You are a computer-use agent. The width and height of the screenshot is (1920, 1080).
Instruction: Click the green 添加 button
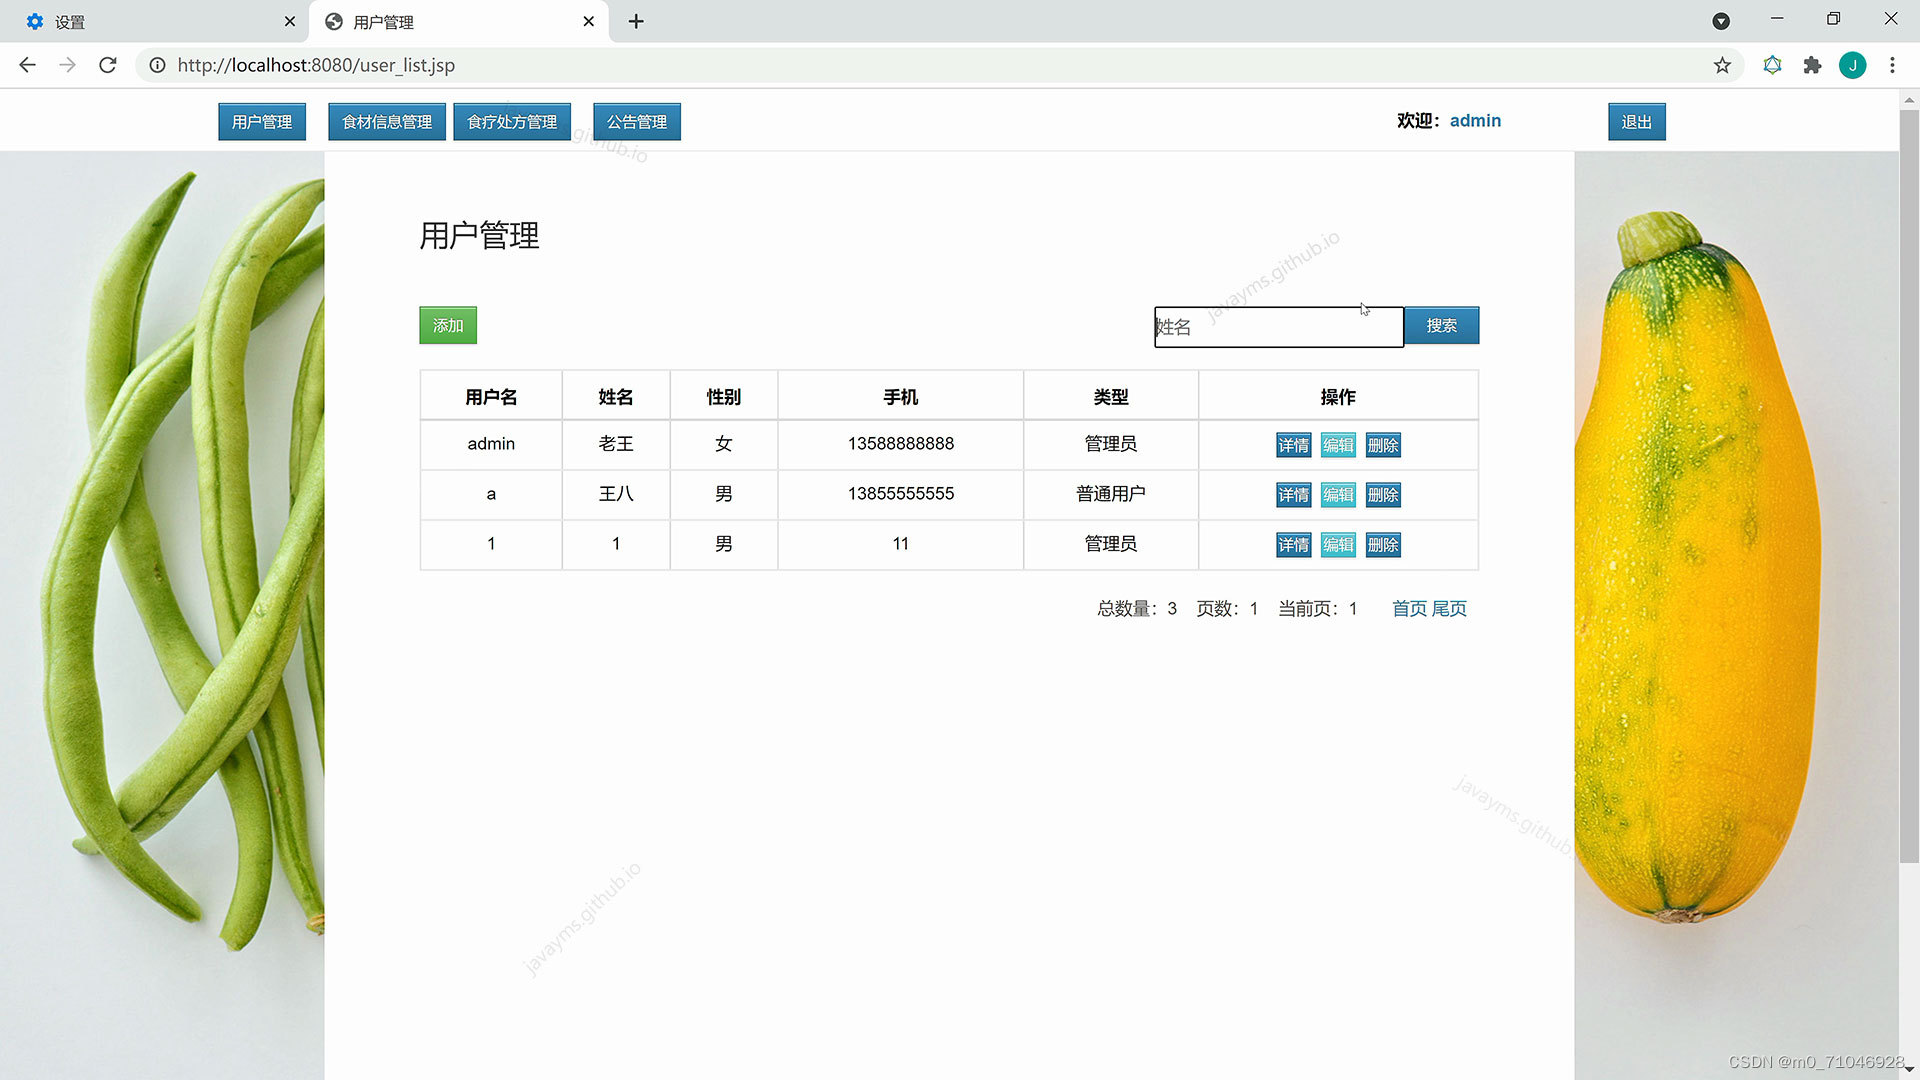[447, 326]
